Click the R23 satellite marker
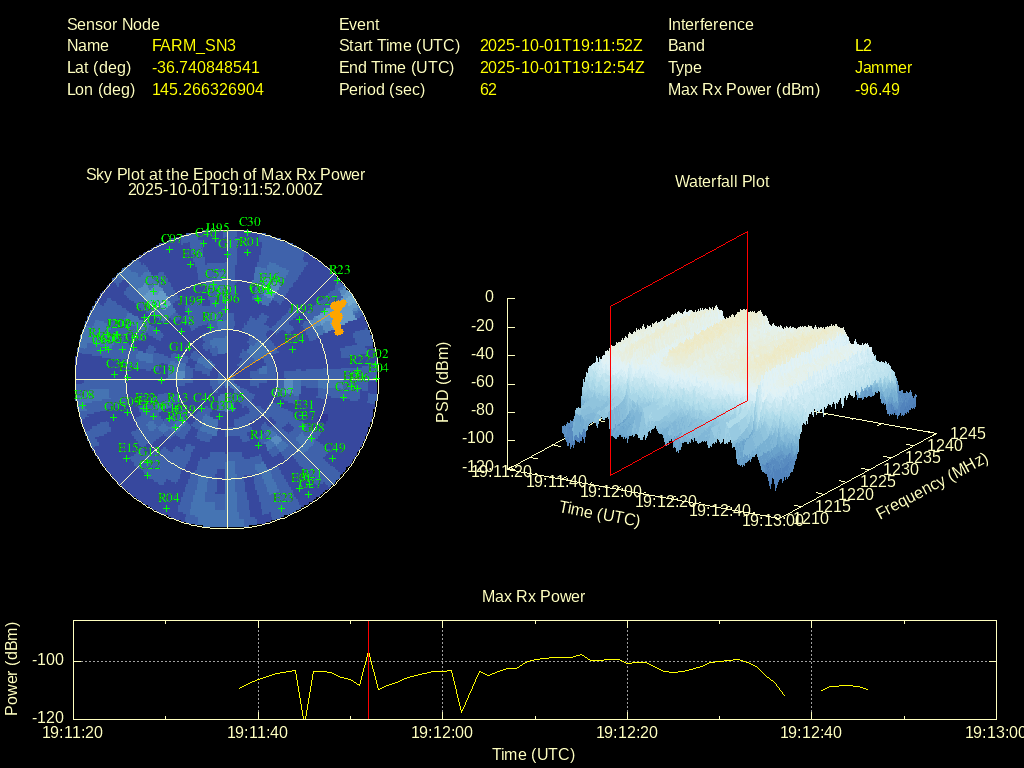The image size is (1024, 768). pos(339,281)
